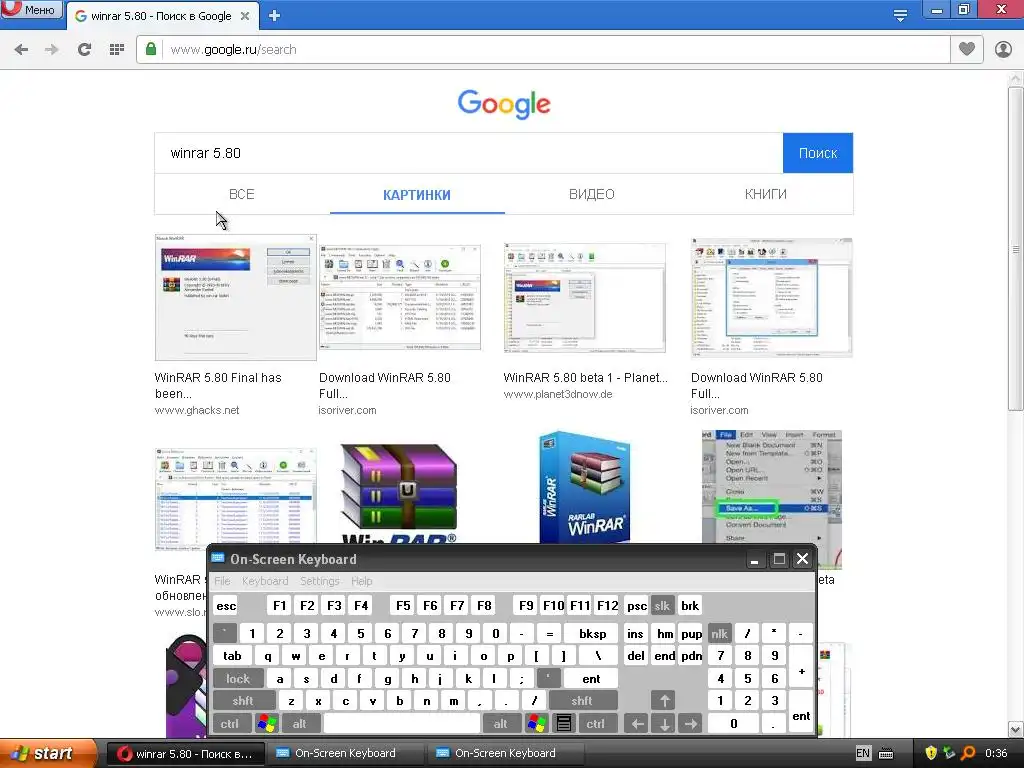This screenshot has width=1024, height=768.
Task: Open the КНИГИ tab
Action: 765,194
